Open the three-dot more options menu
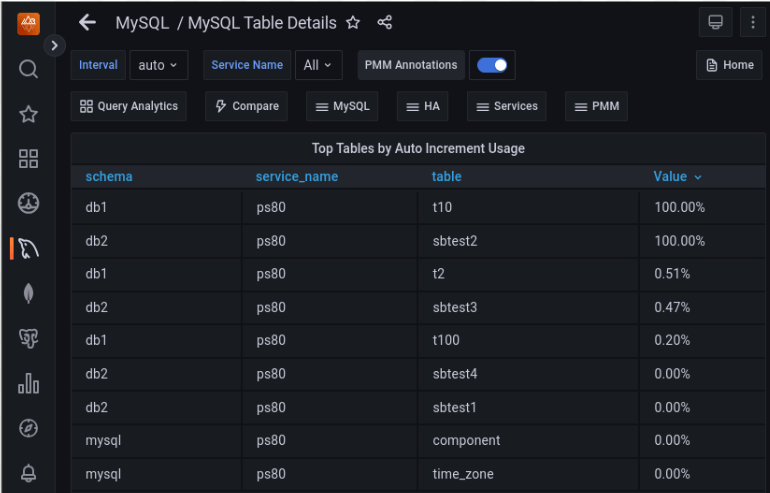770x493 pixels. coord(753,22)
